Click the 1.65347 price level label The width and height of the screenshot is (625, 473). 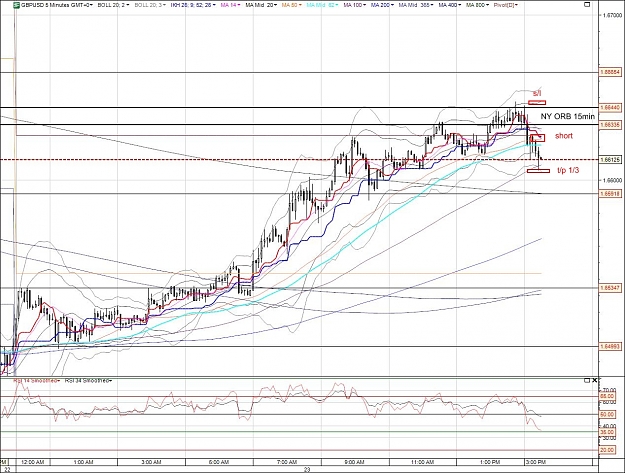610,287
